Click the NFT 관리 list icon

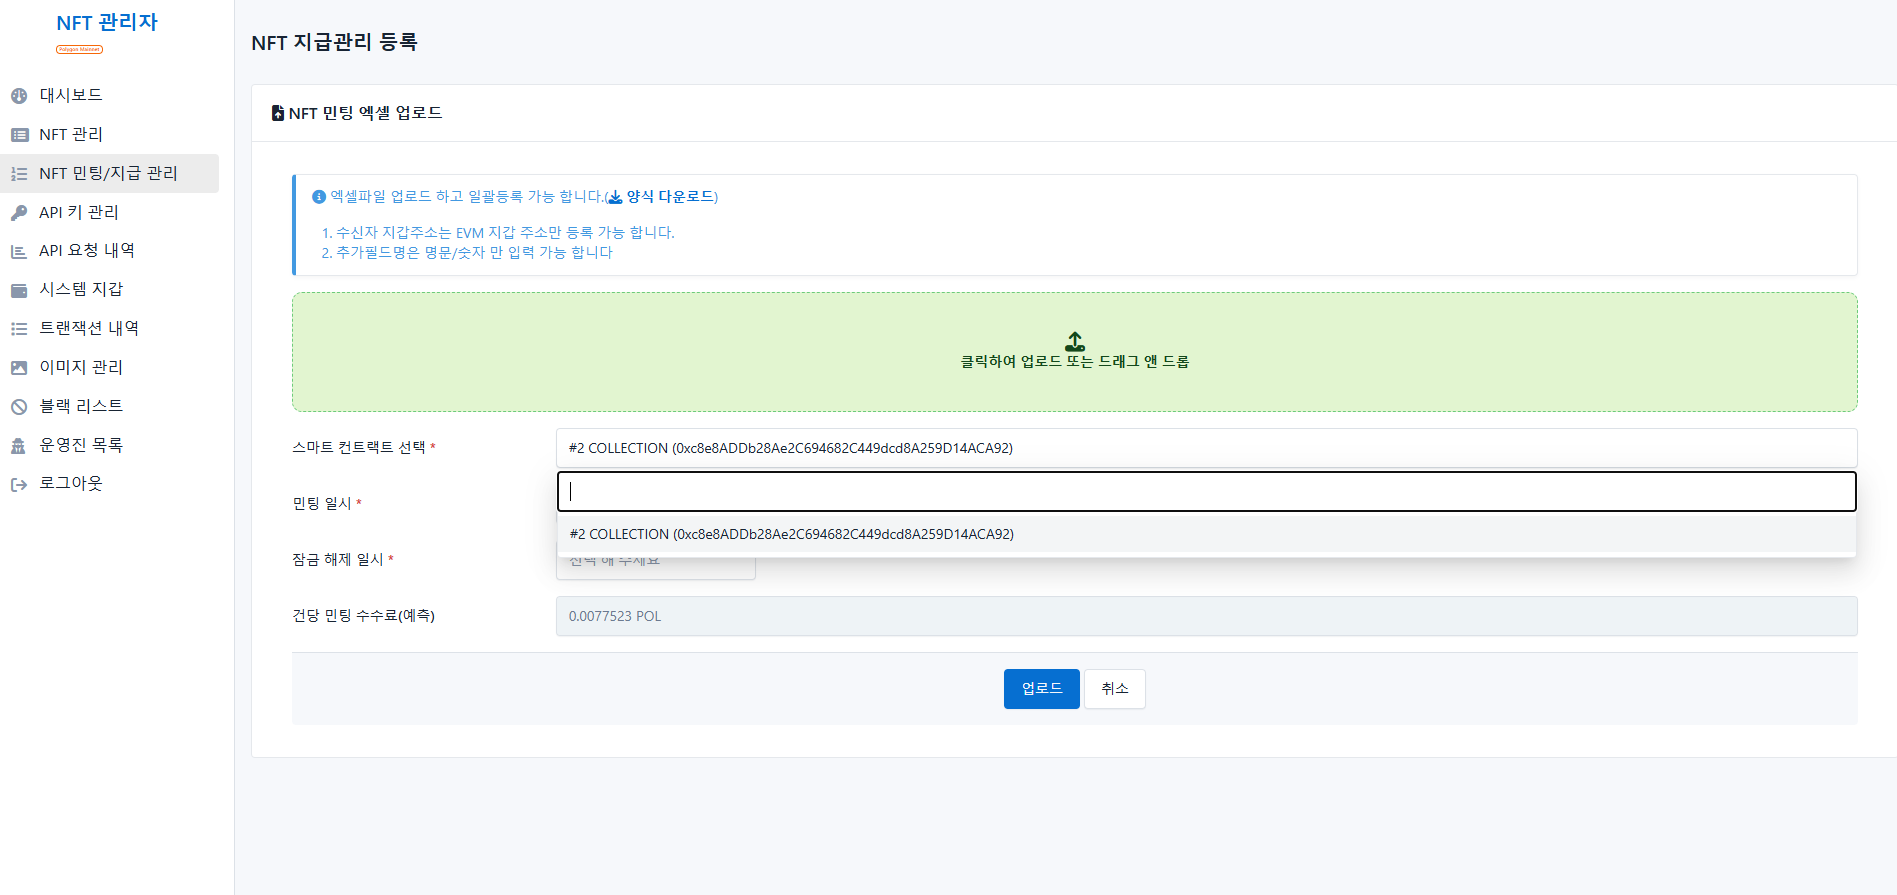click(19, 135)
